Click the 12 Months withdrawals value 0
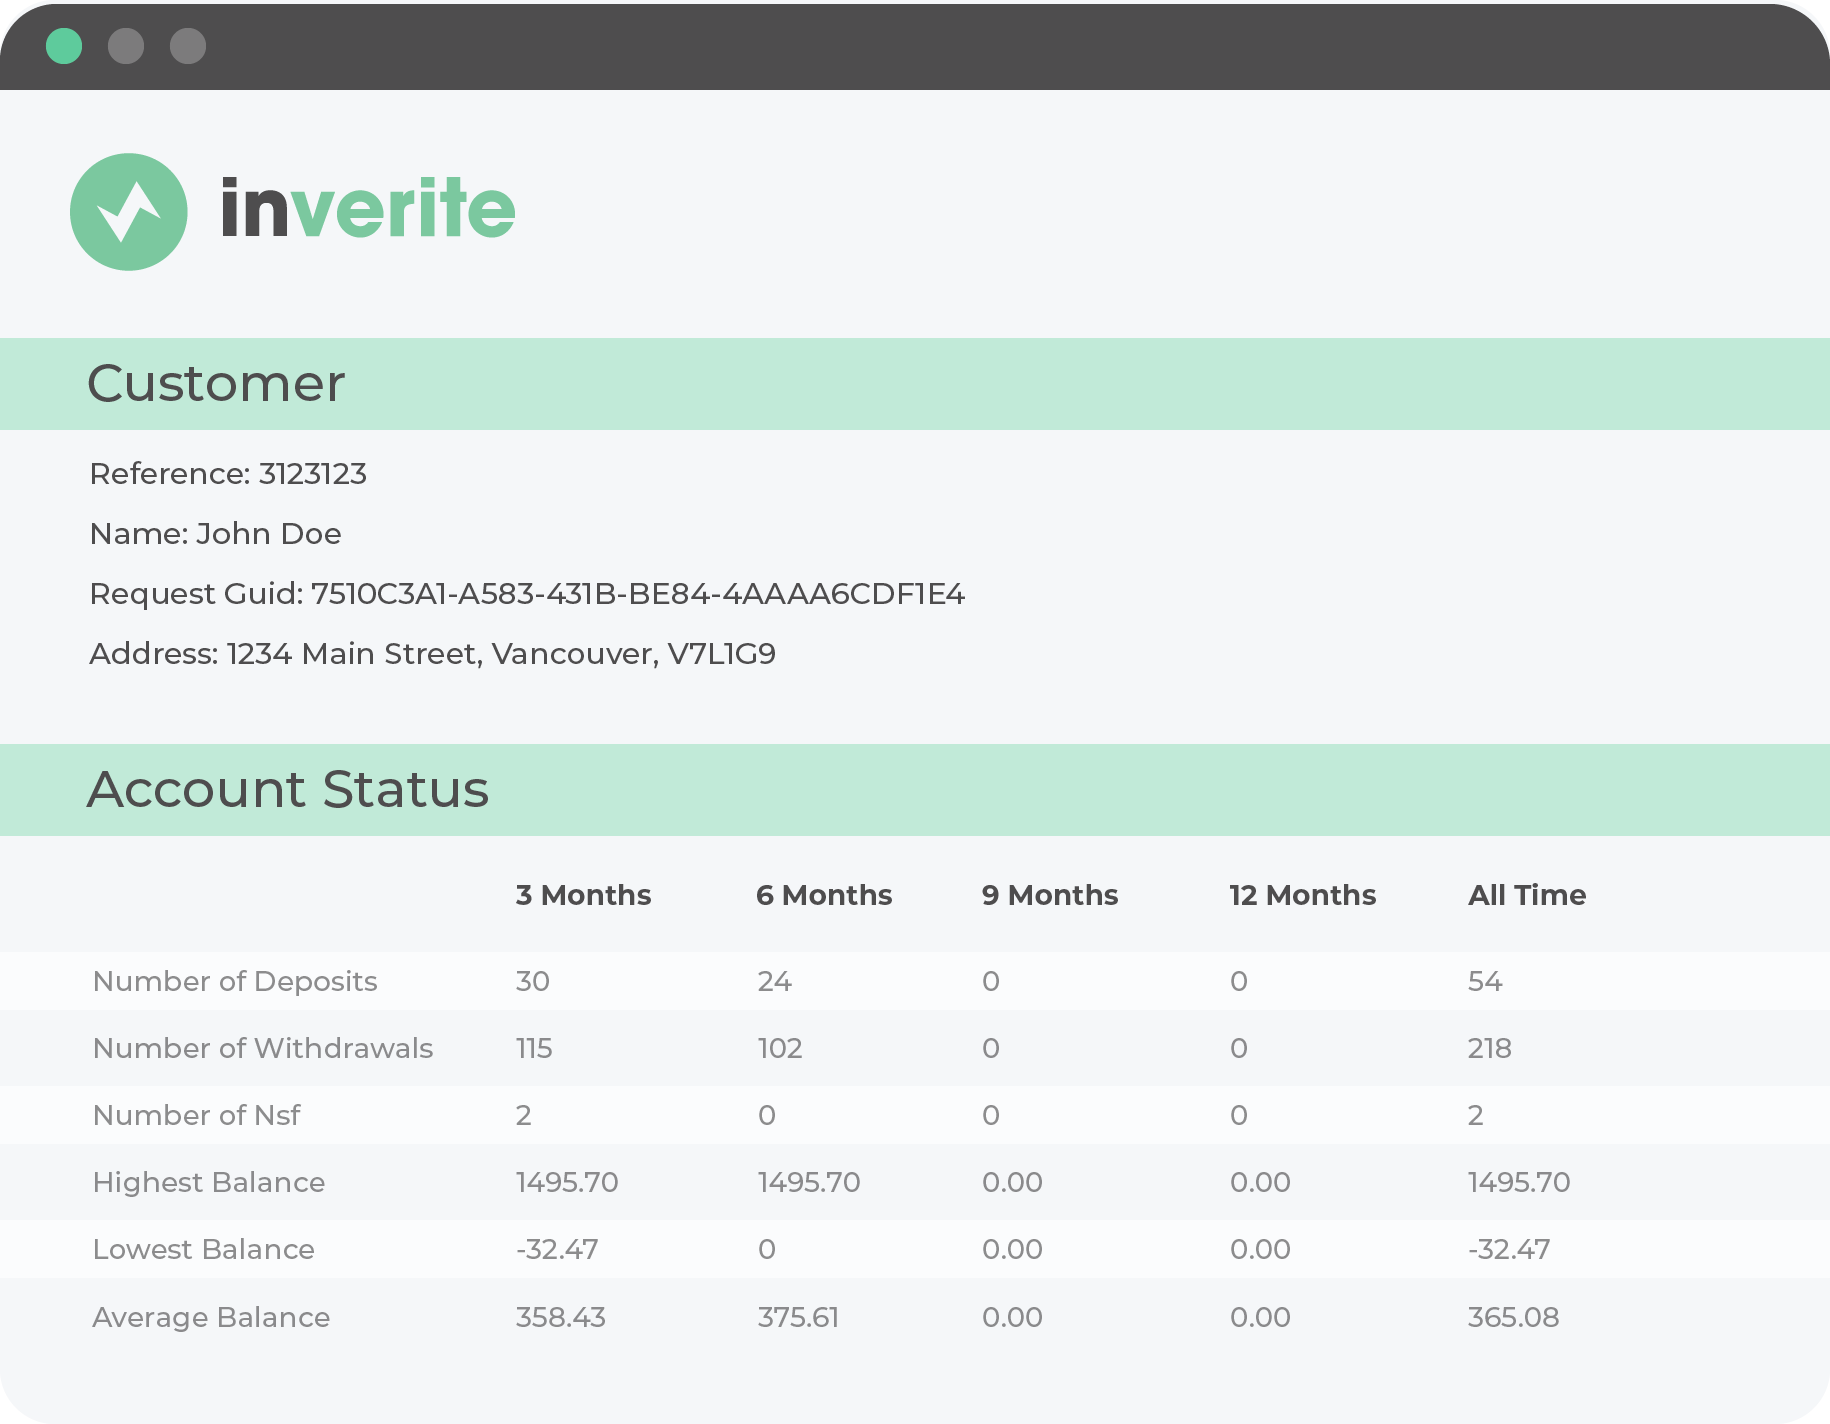This screenshot has width=1830, height=1424. 1239,1048
